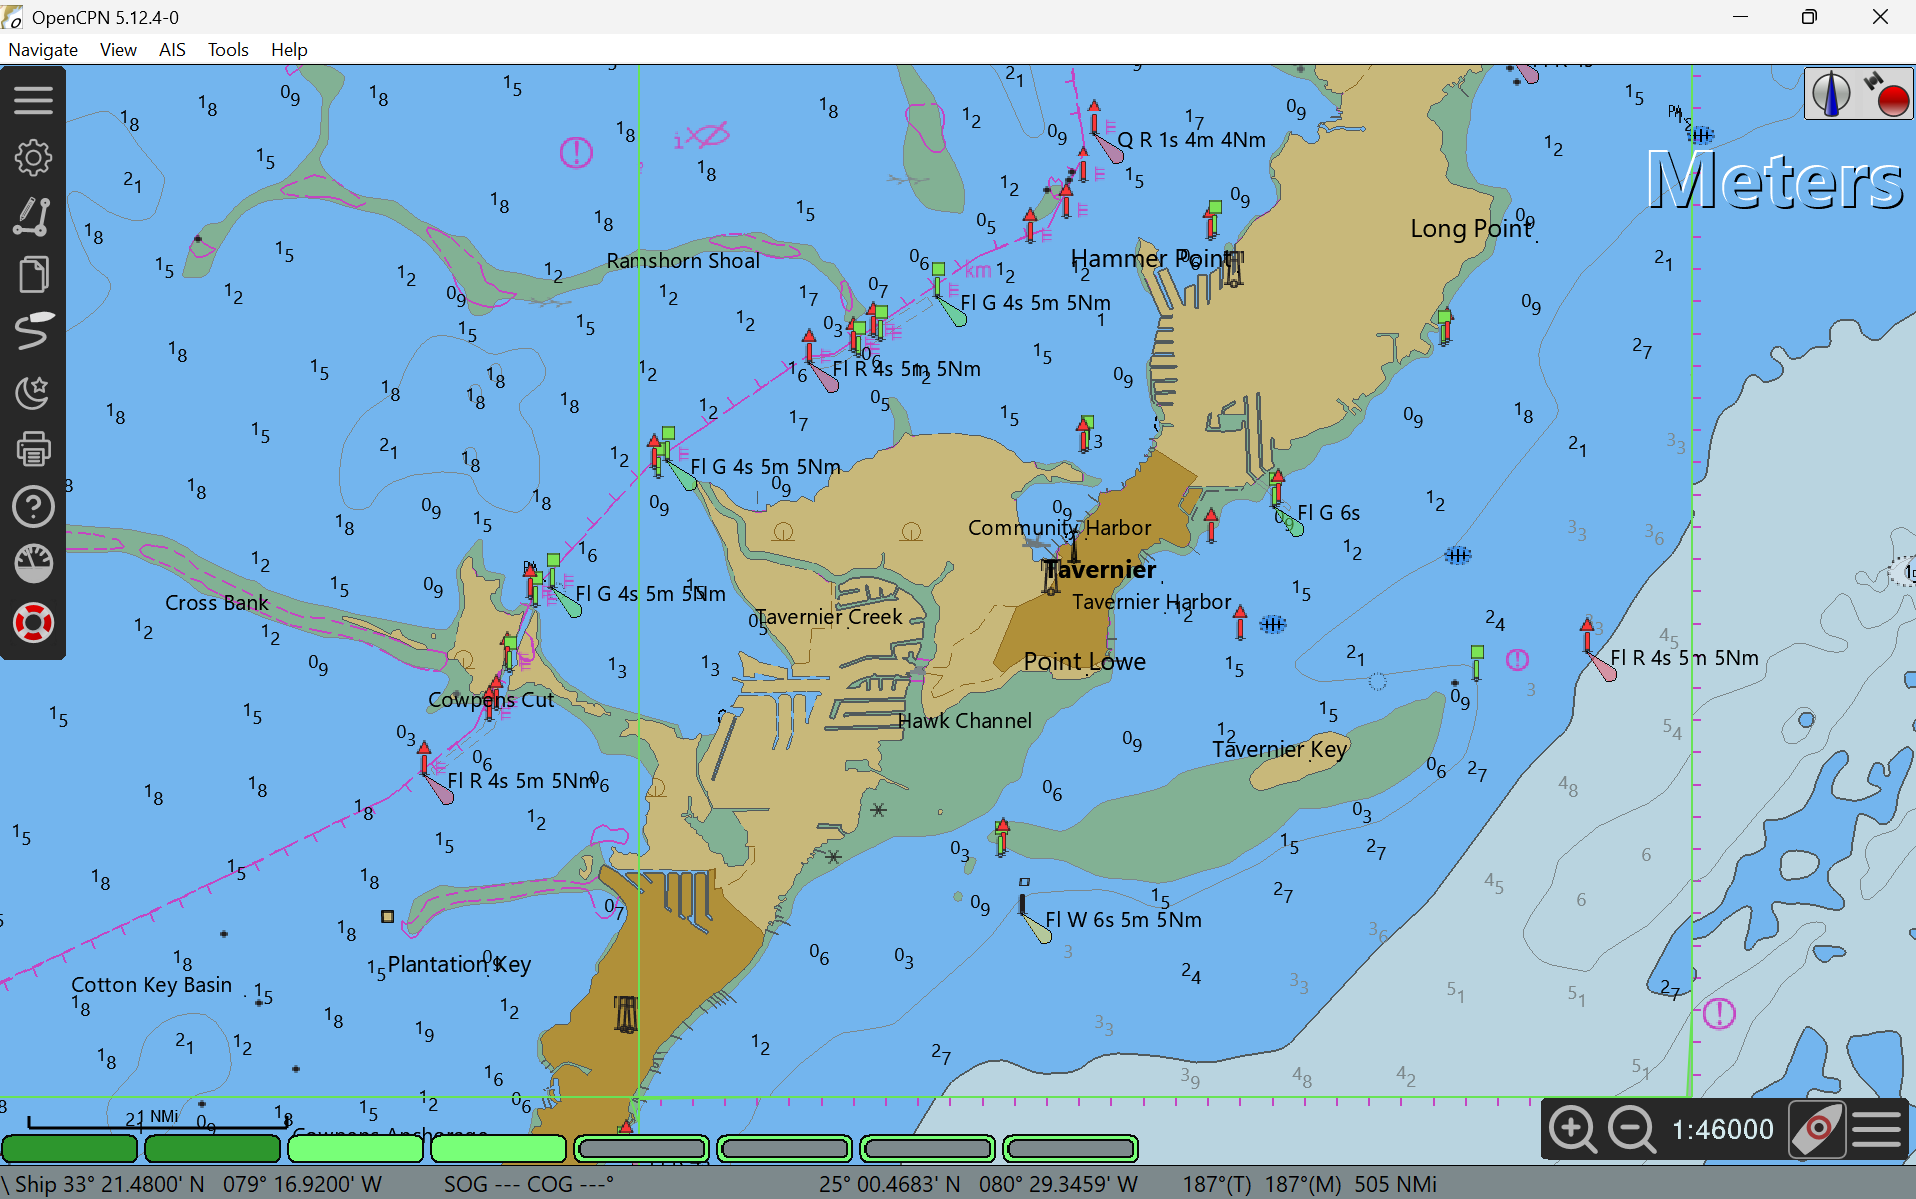Toggle the leftmost chart in the chart bar
This screenshot has width=1916, height=1199.
pyautogui.click(x=70, y=1149)
